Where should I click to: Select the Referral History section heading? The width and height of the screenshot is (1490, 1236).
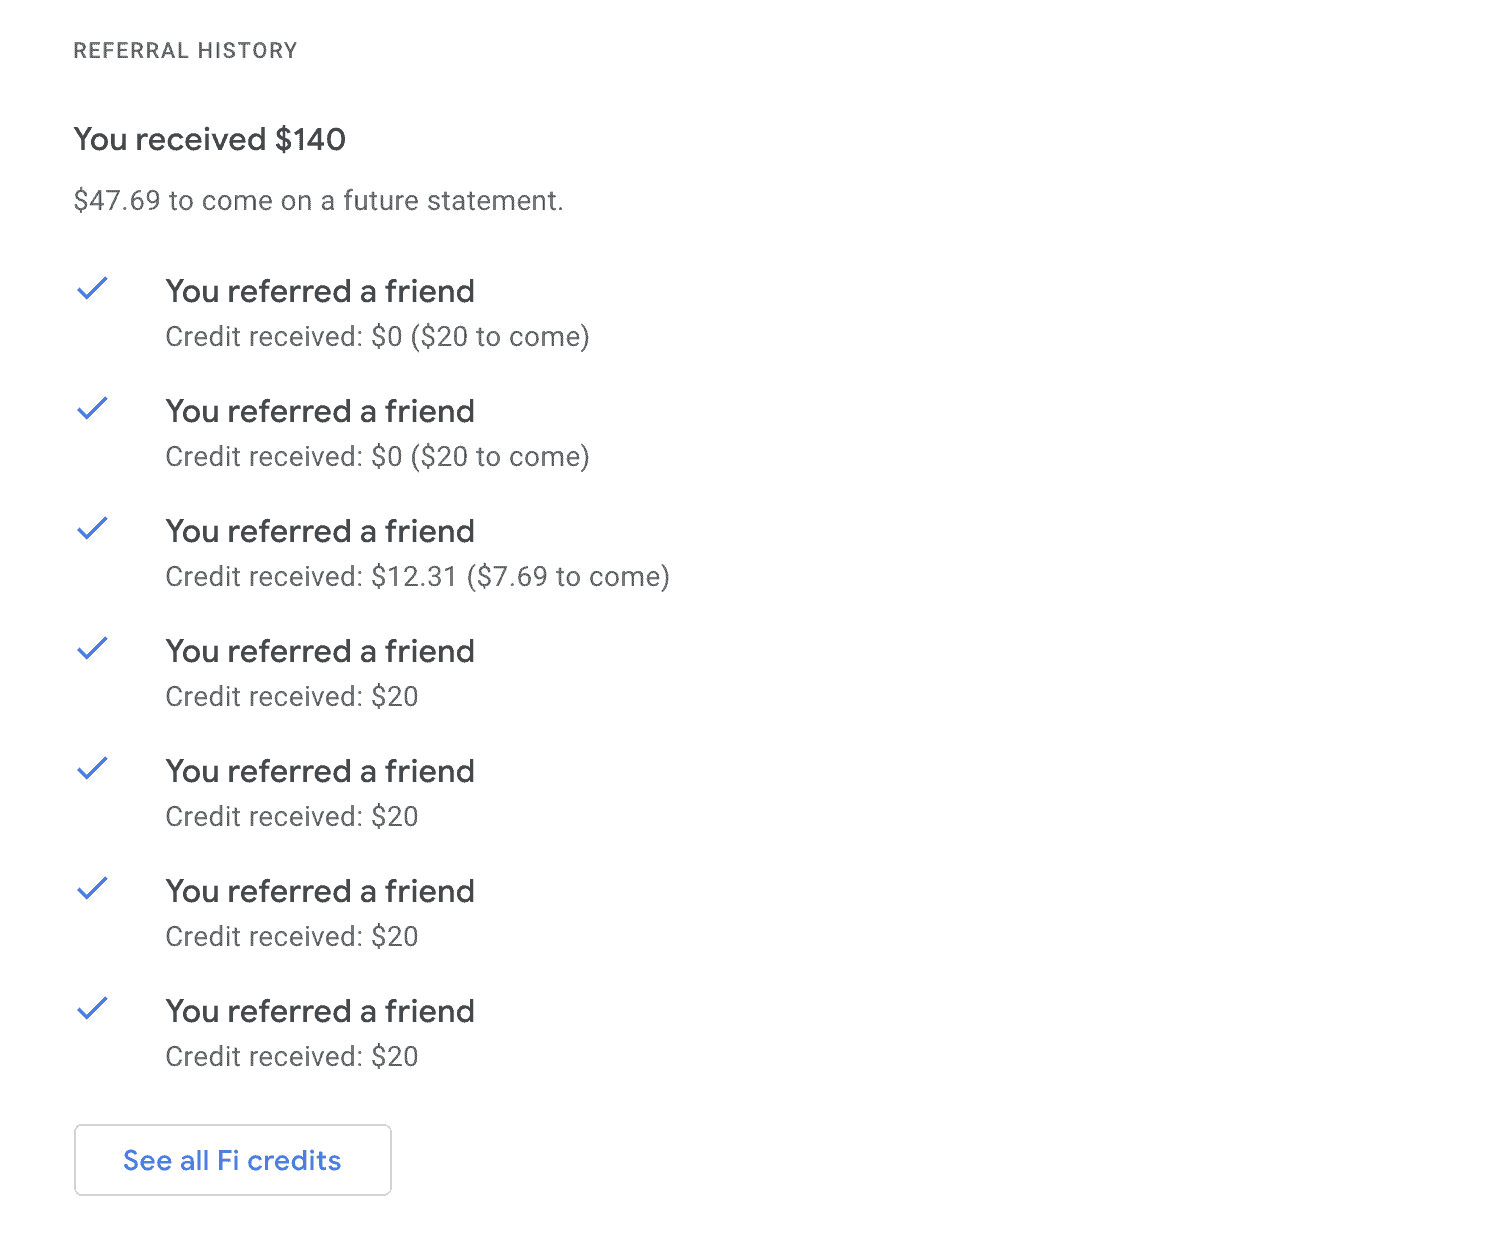click(x=185, y=51)
